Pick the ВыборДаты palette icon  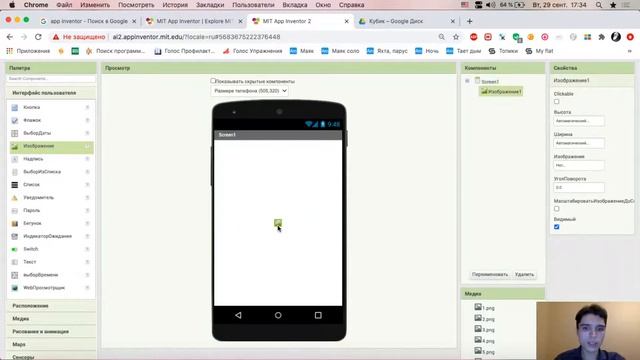(x=15, y=133)
